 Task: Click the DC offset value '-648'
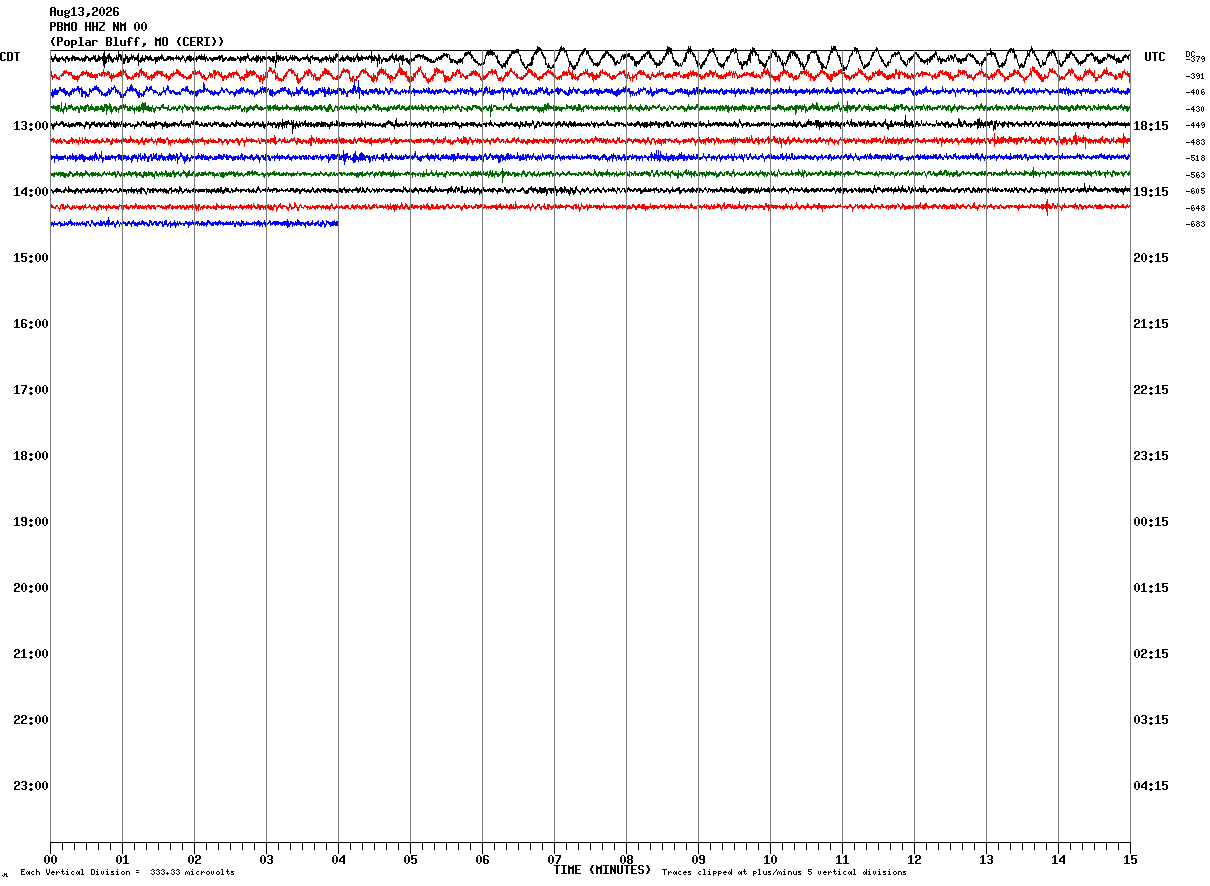[x=1195, y=208]
